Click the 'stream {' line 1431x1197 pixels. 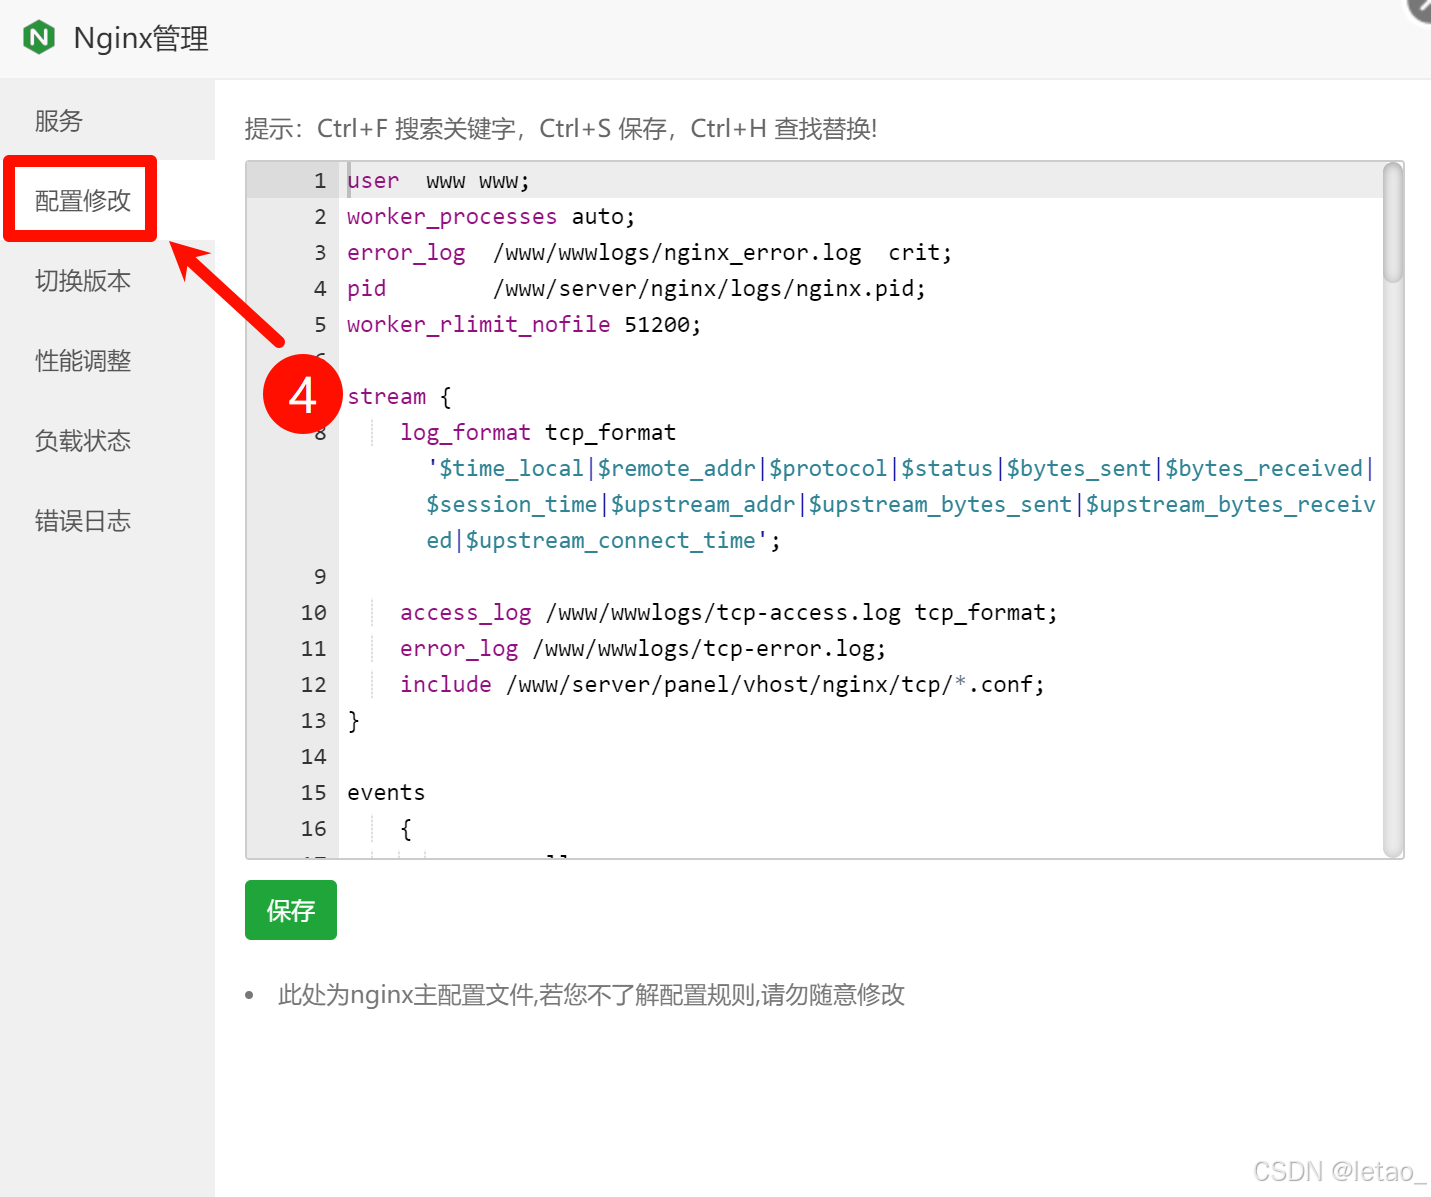(399, 397)
